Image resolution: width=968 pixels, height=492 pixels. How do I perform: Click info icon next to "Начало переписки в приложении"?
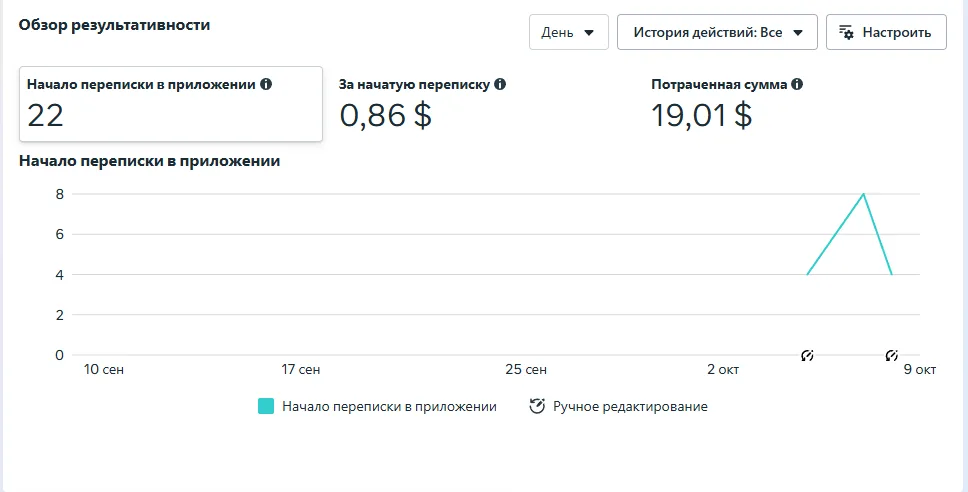click(266, 84)
